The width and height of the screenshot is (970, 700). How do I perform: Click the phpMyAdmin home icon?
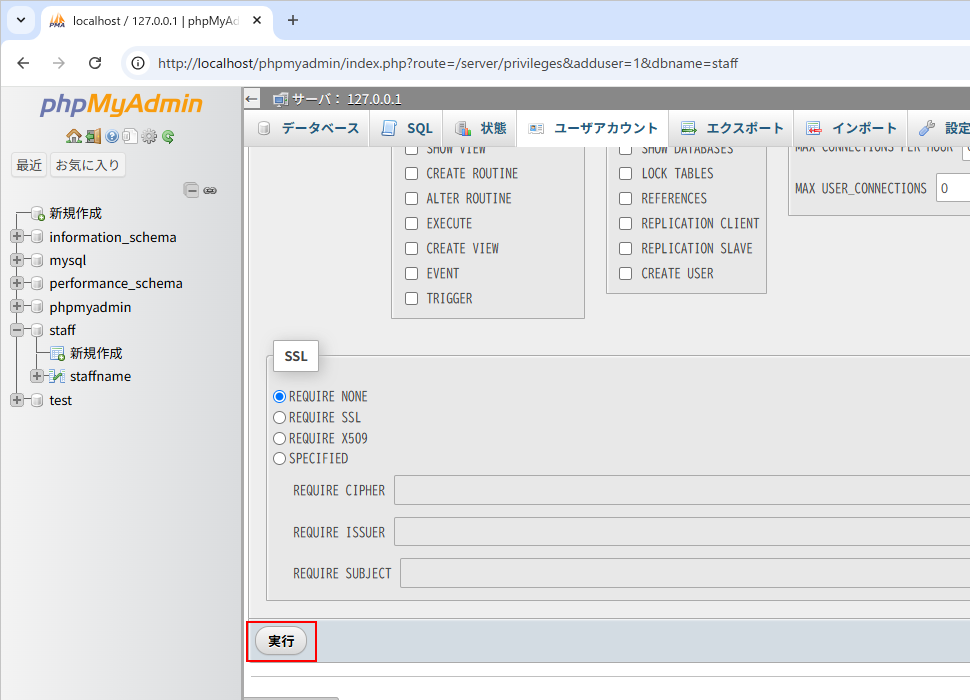[73, 136]
